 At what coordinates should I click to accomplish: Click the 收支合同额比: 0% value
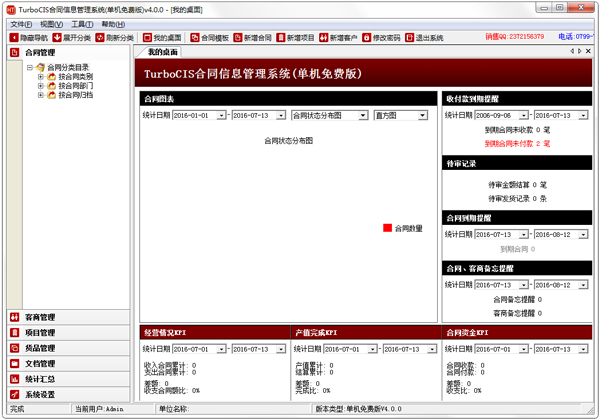click(x=172, y=391)
